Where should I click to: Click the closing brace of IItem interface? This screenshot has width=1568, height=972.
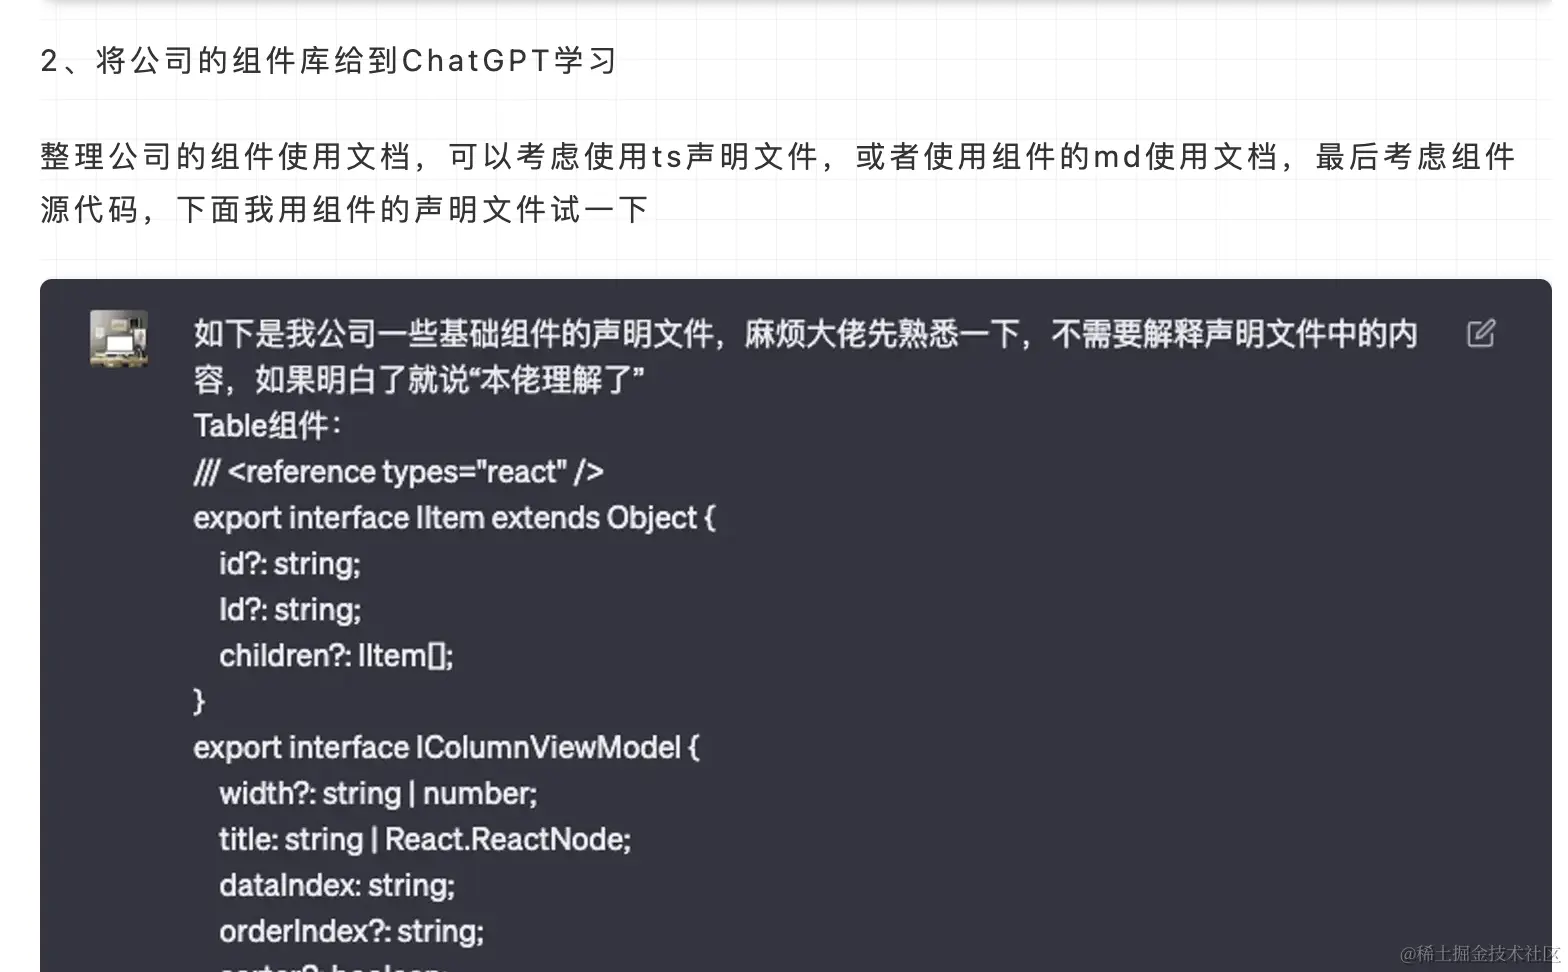pos(198,701)
